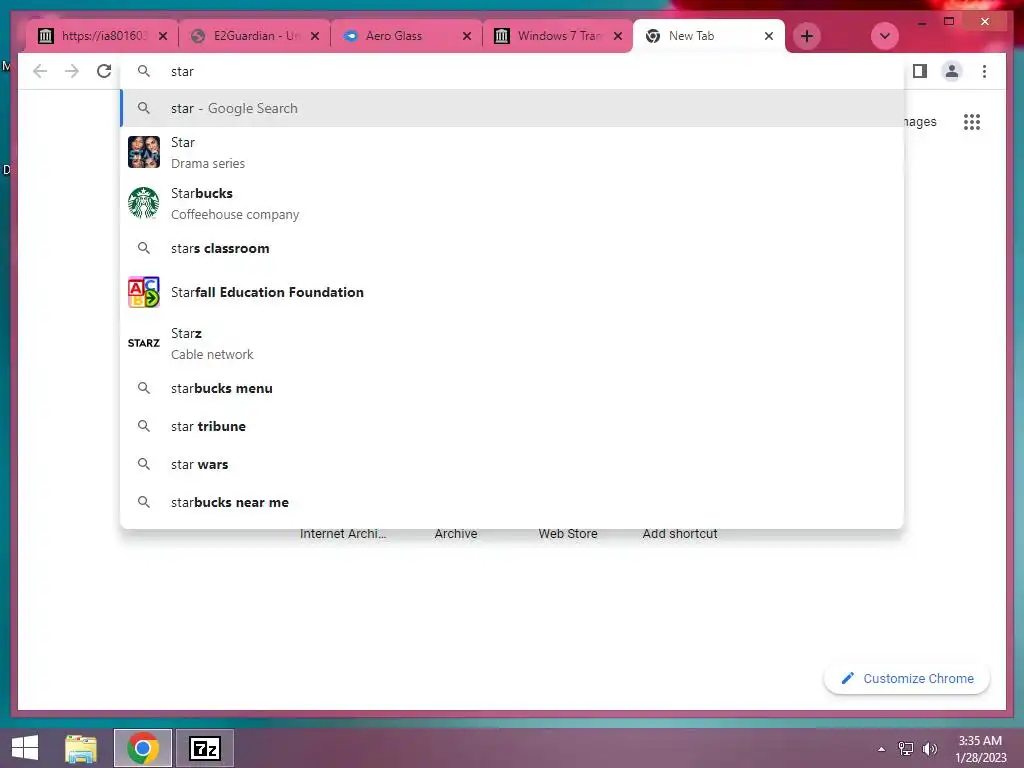Select the 'stars classroom' suggestion
This screenshot has width=1024, height=768.
pos(513,248)
